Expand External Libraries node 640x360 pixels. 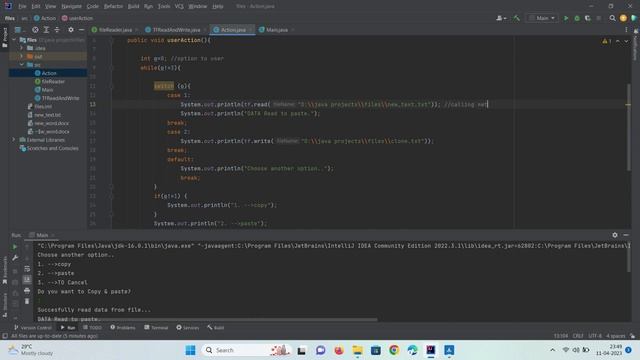(14, 140)
